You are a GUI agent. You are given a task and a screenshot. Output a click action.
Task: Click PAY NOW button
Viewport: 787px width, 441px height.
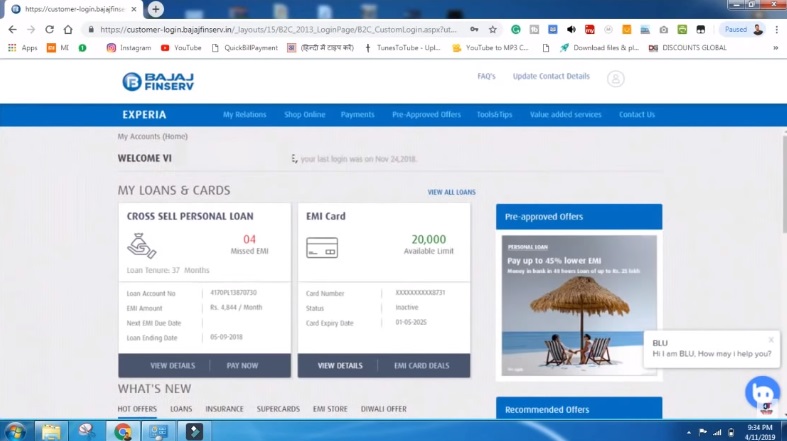click(x=242, y=366)
